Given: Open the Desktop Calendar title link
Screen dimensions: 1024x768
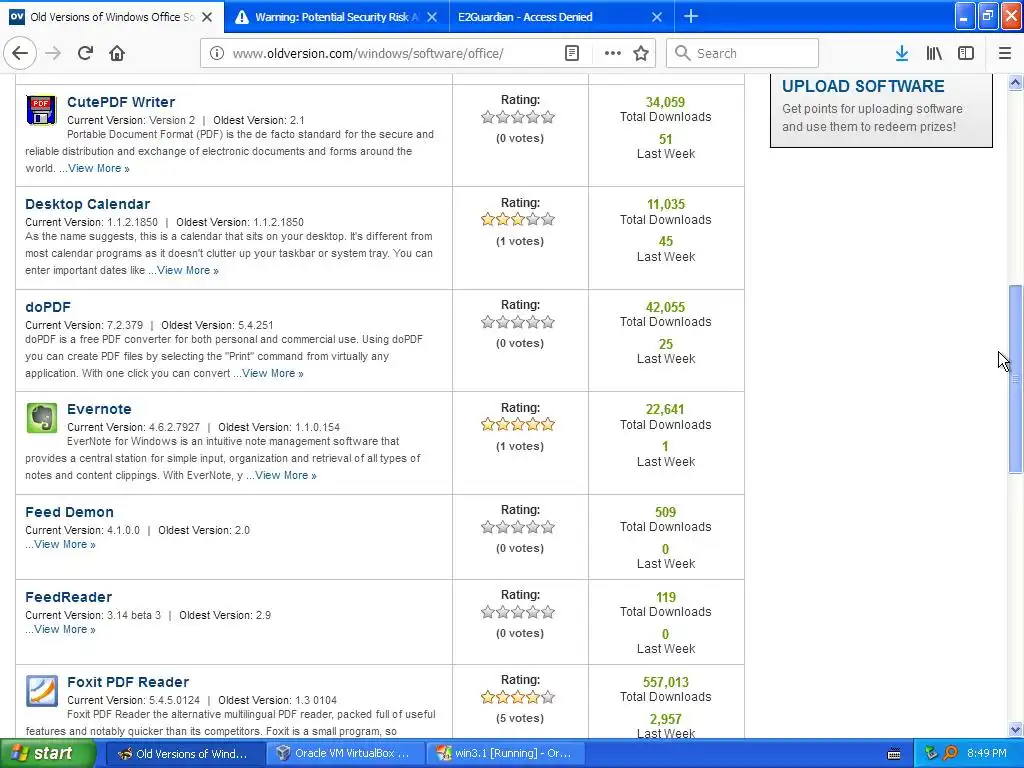Looking at the screenshot, I should click(88, 204).
